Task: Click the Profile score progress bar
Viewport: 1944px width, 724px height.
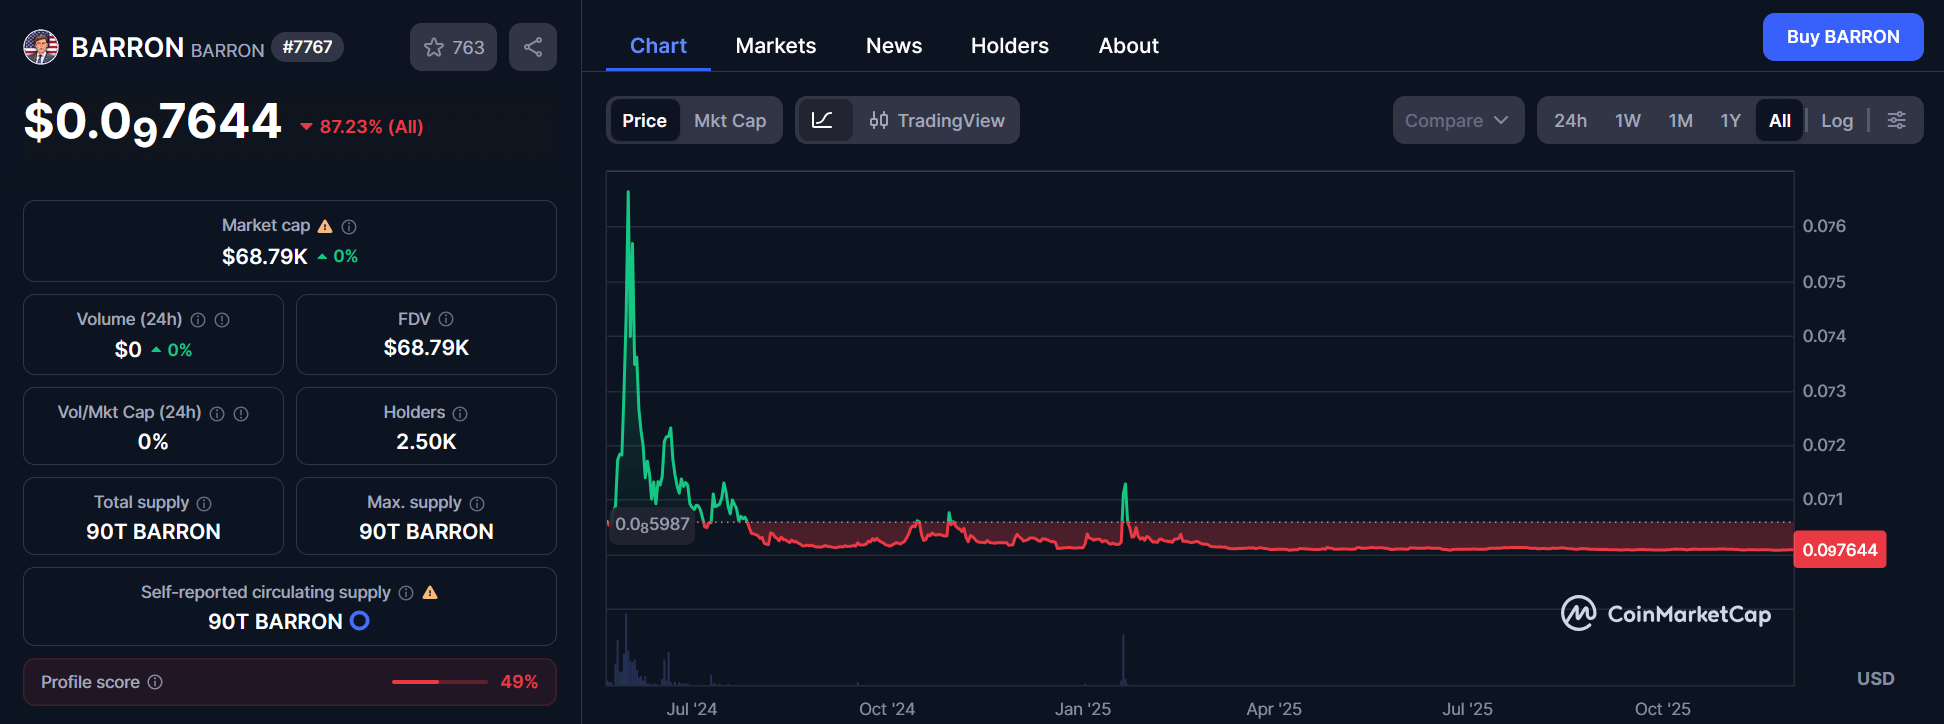Action: pos(439,682)
